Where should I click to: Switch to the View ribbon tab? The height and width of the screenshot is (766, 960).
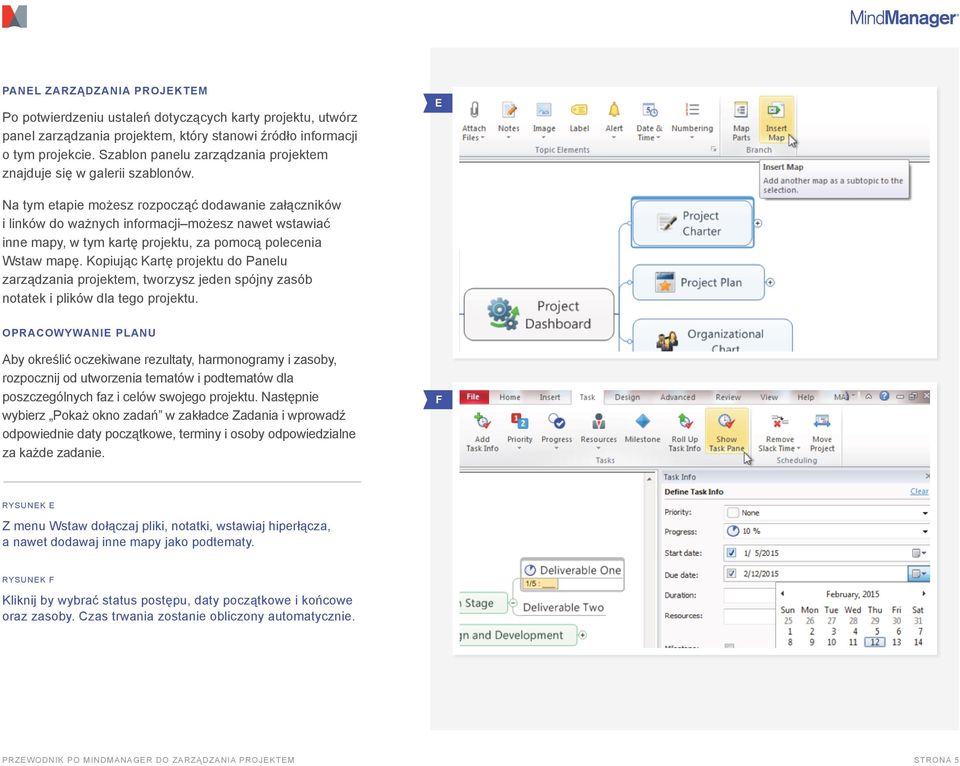(x=769, y=397)
